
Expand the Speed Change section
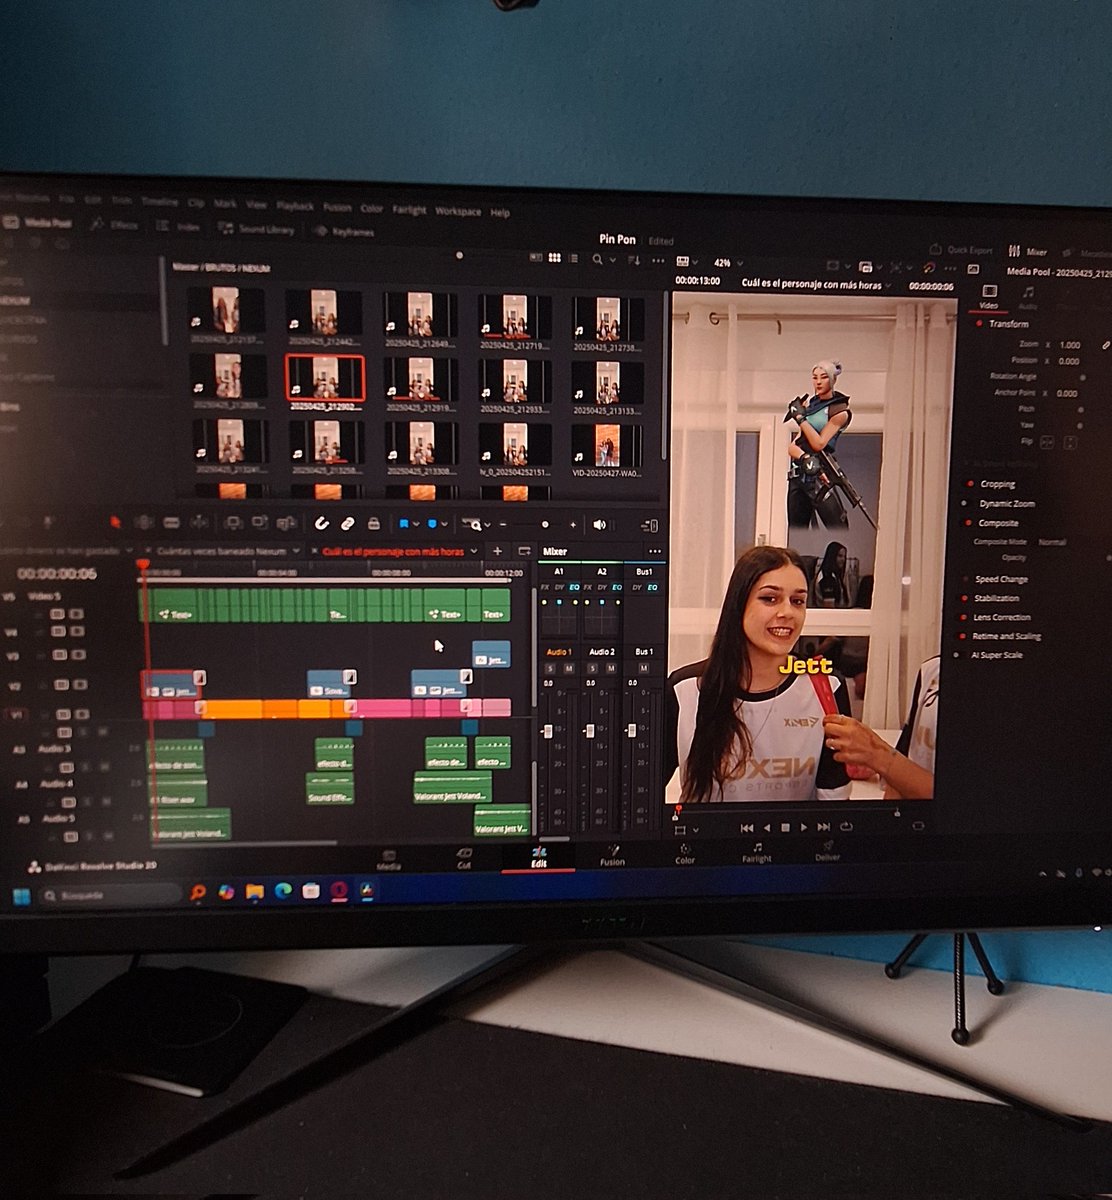(1001, 579)
